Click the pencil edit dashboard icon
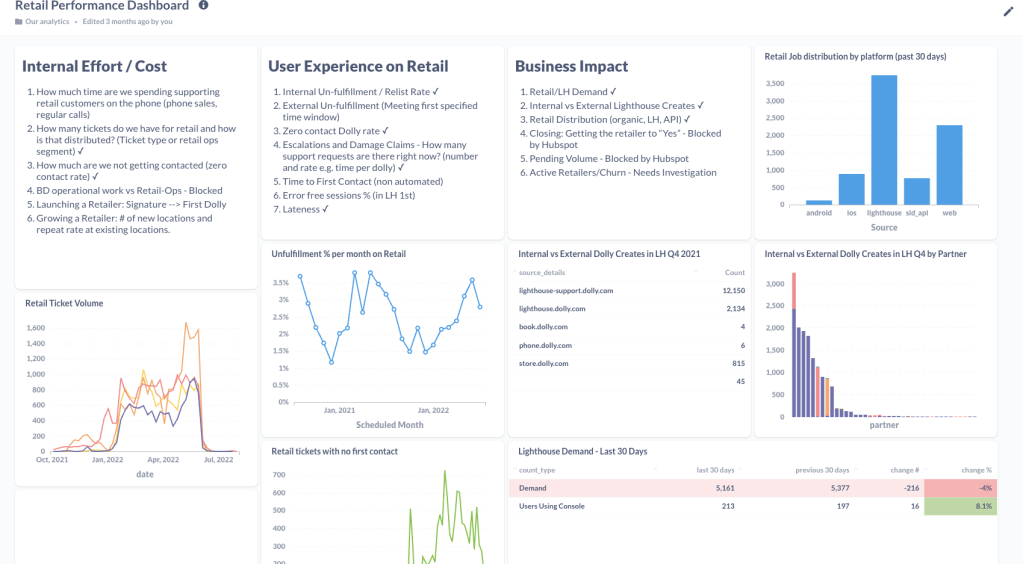Screen dimensions: 1023x564 click(1008, 11)
